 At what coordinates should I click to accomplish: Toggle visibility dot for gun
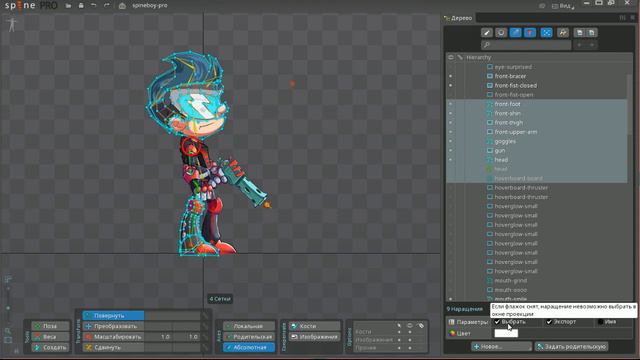(451, 151)
